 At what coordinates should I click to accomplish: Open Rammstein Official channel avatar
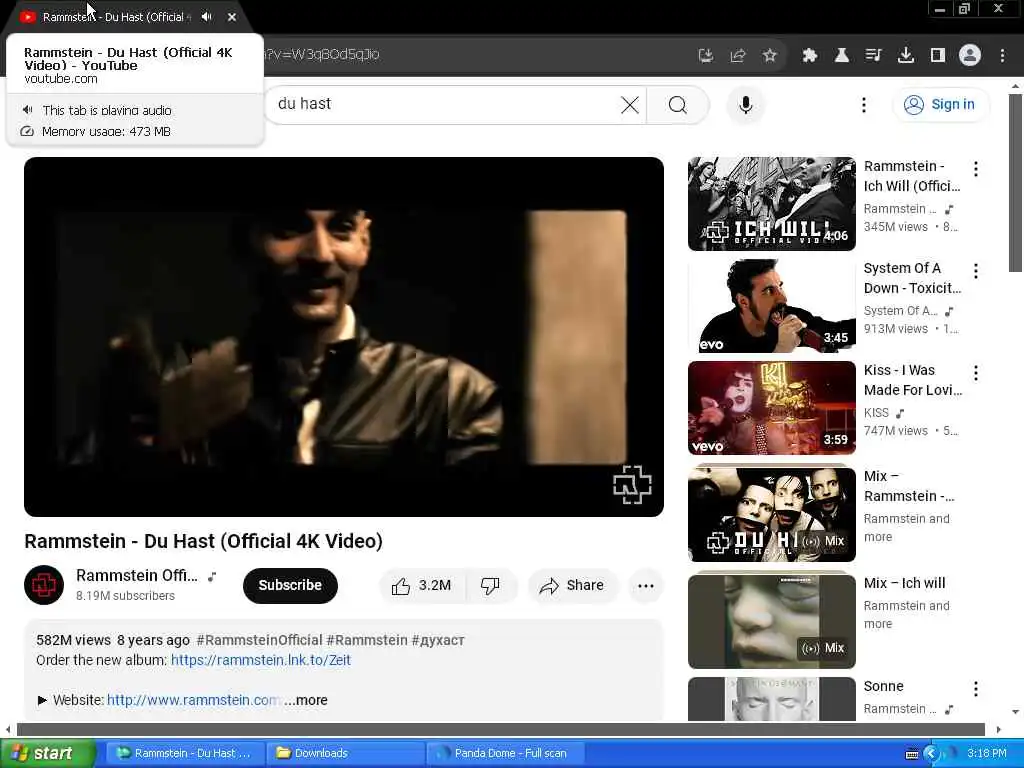coord(44,584)
